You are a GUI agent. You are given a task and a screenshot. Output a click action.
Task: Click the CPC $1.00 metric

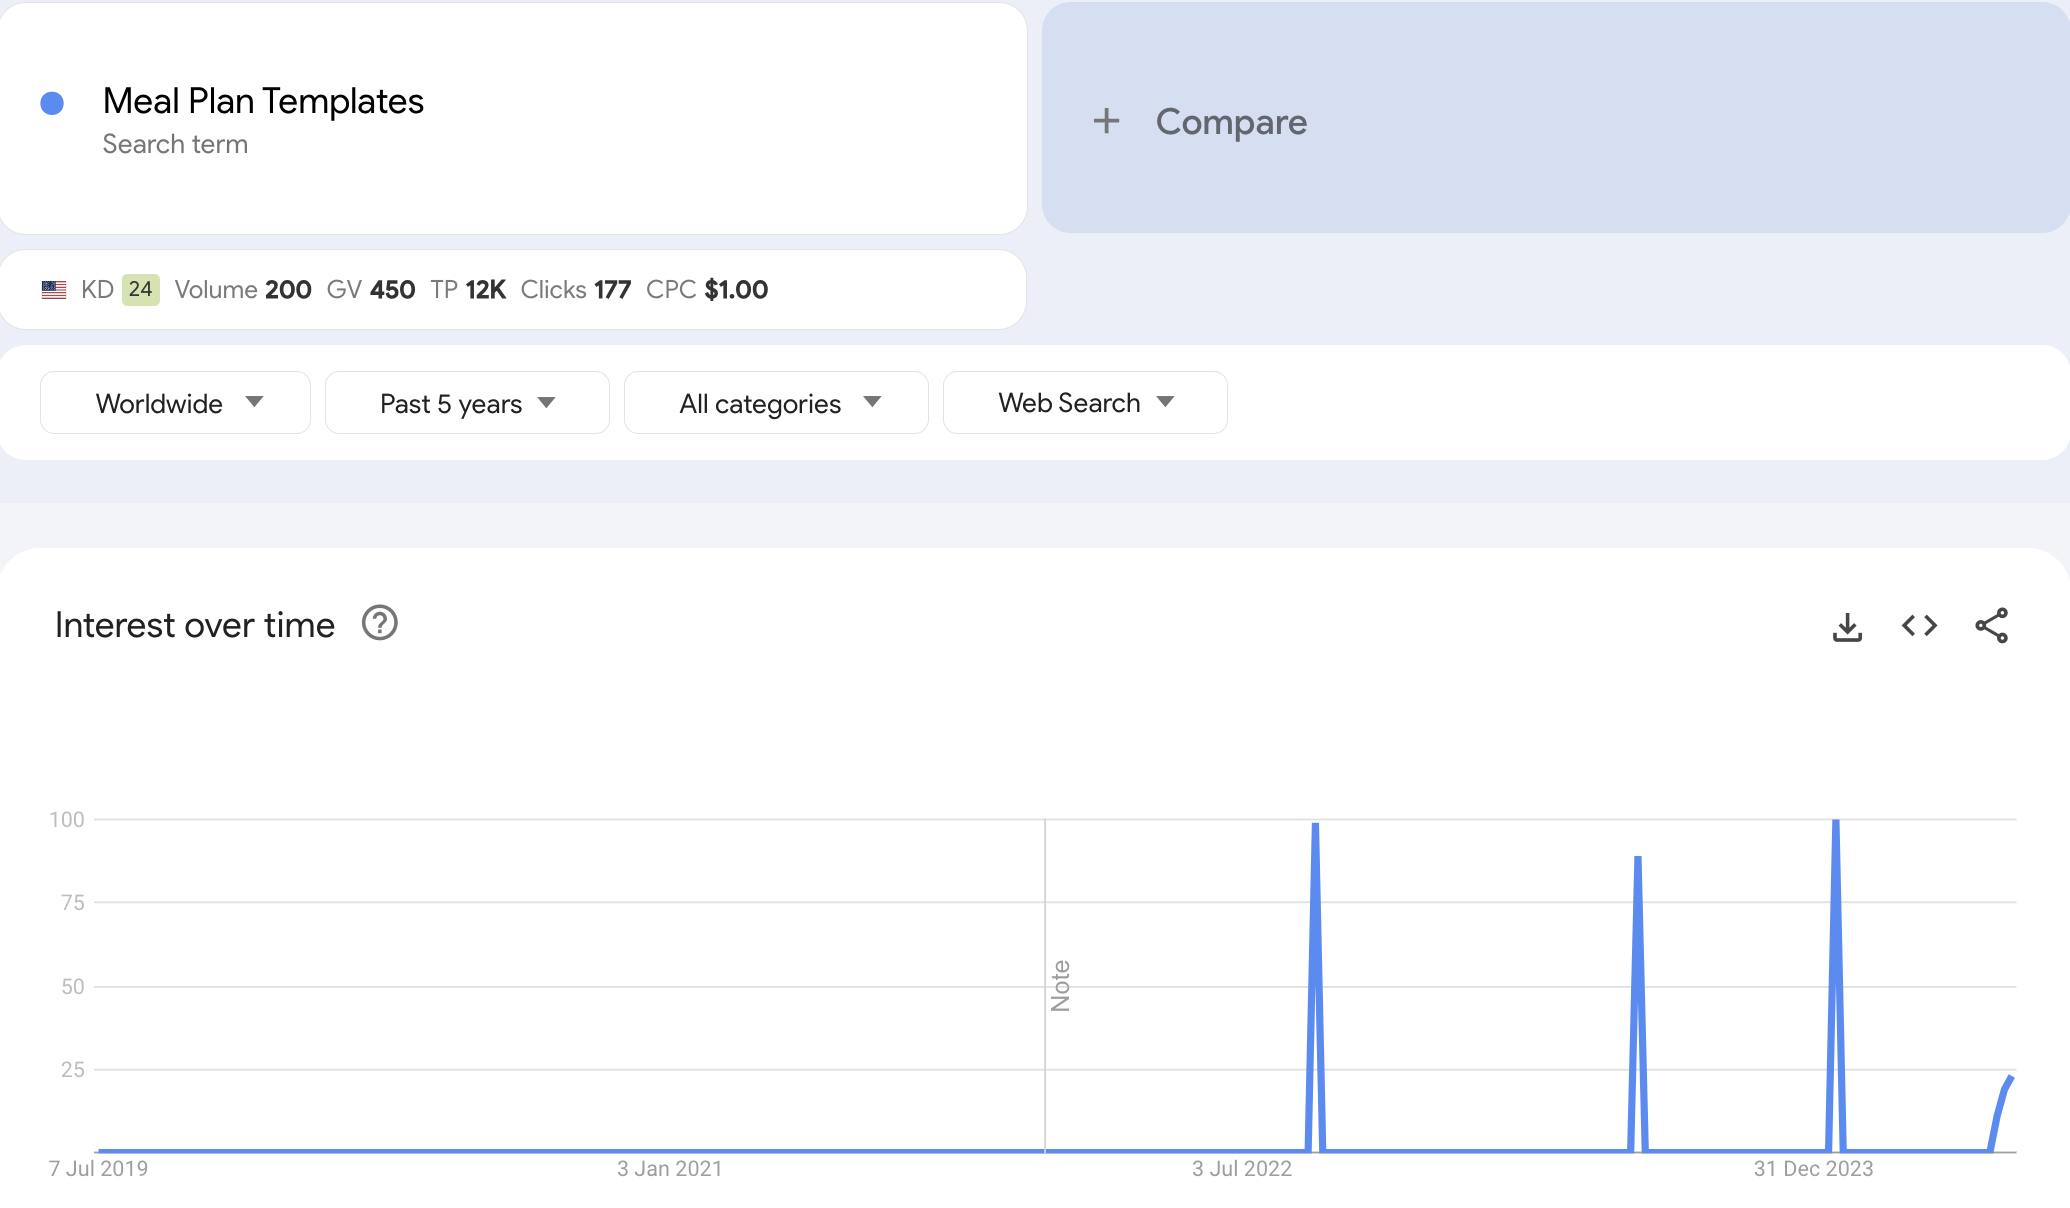[x=707, y=290]
